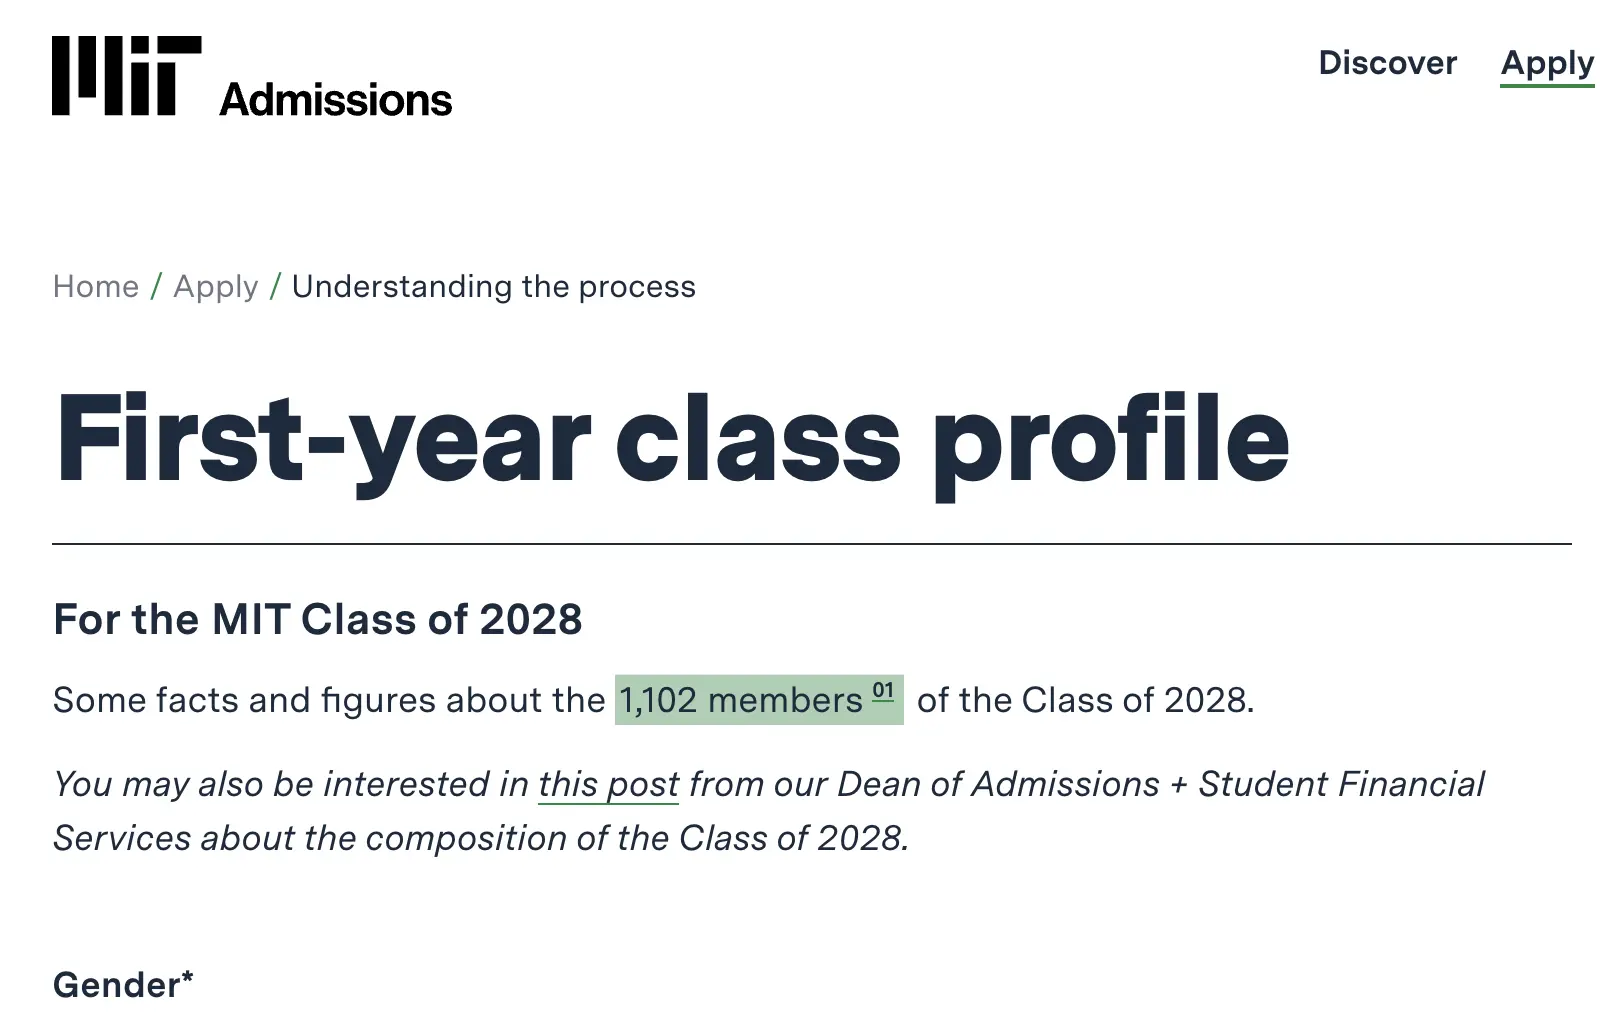Open the Discover navigation menu
The width and height of the screenshot is (1600, 1030).
tap(1387, 63)
